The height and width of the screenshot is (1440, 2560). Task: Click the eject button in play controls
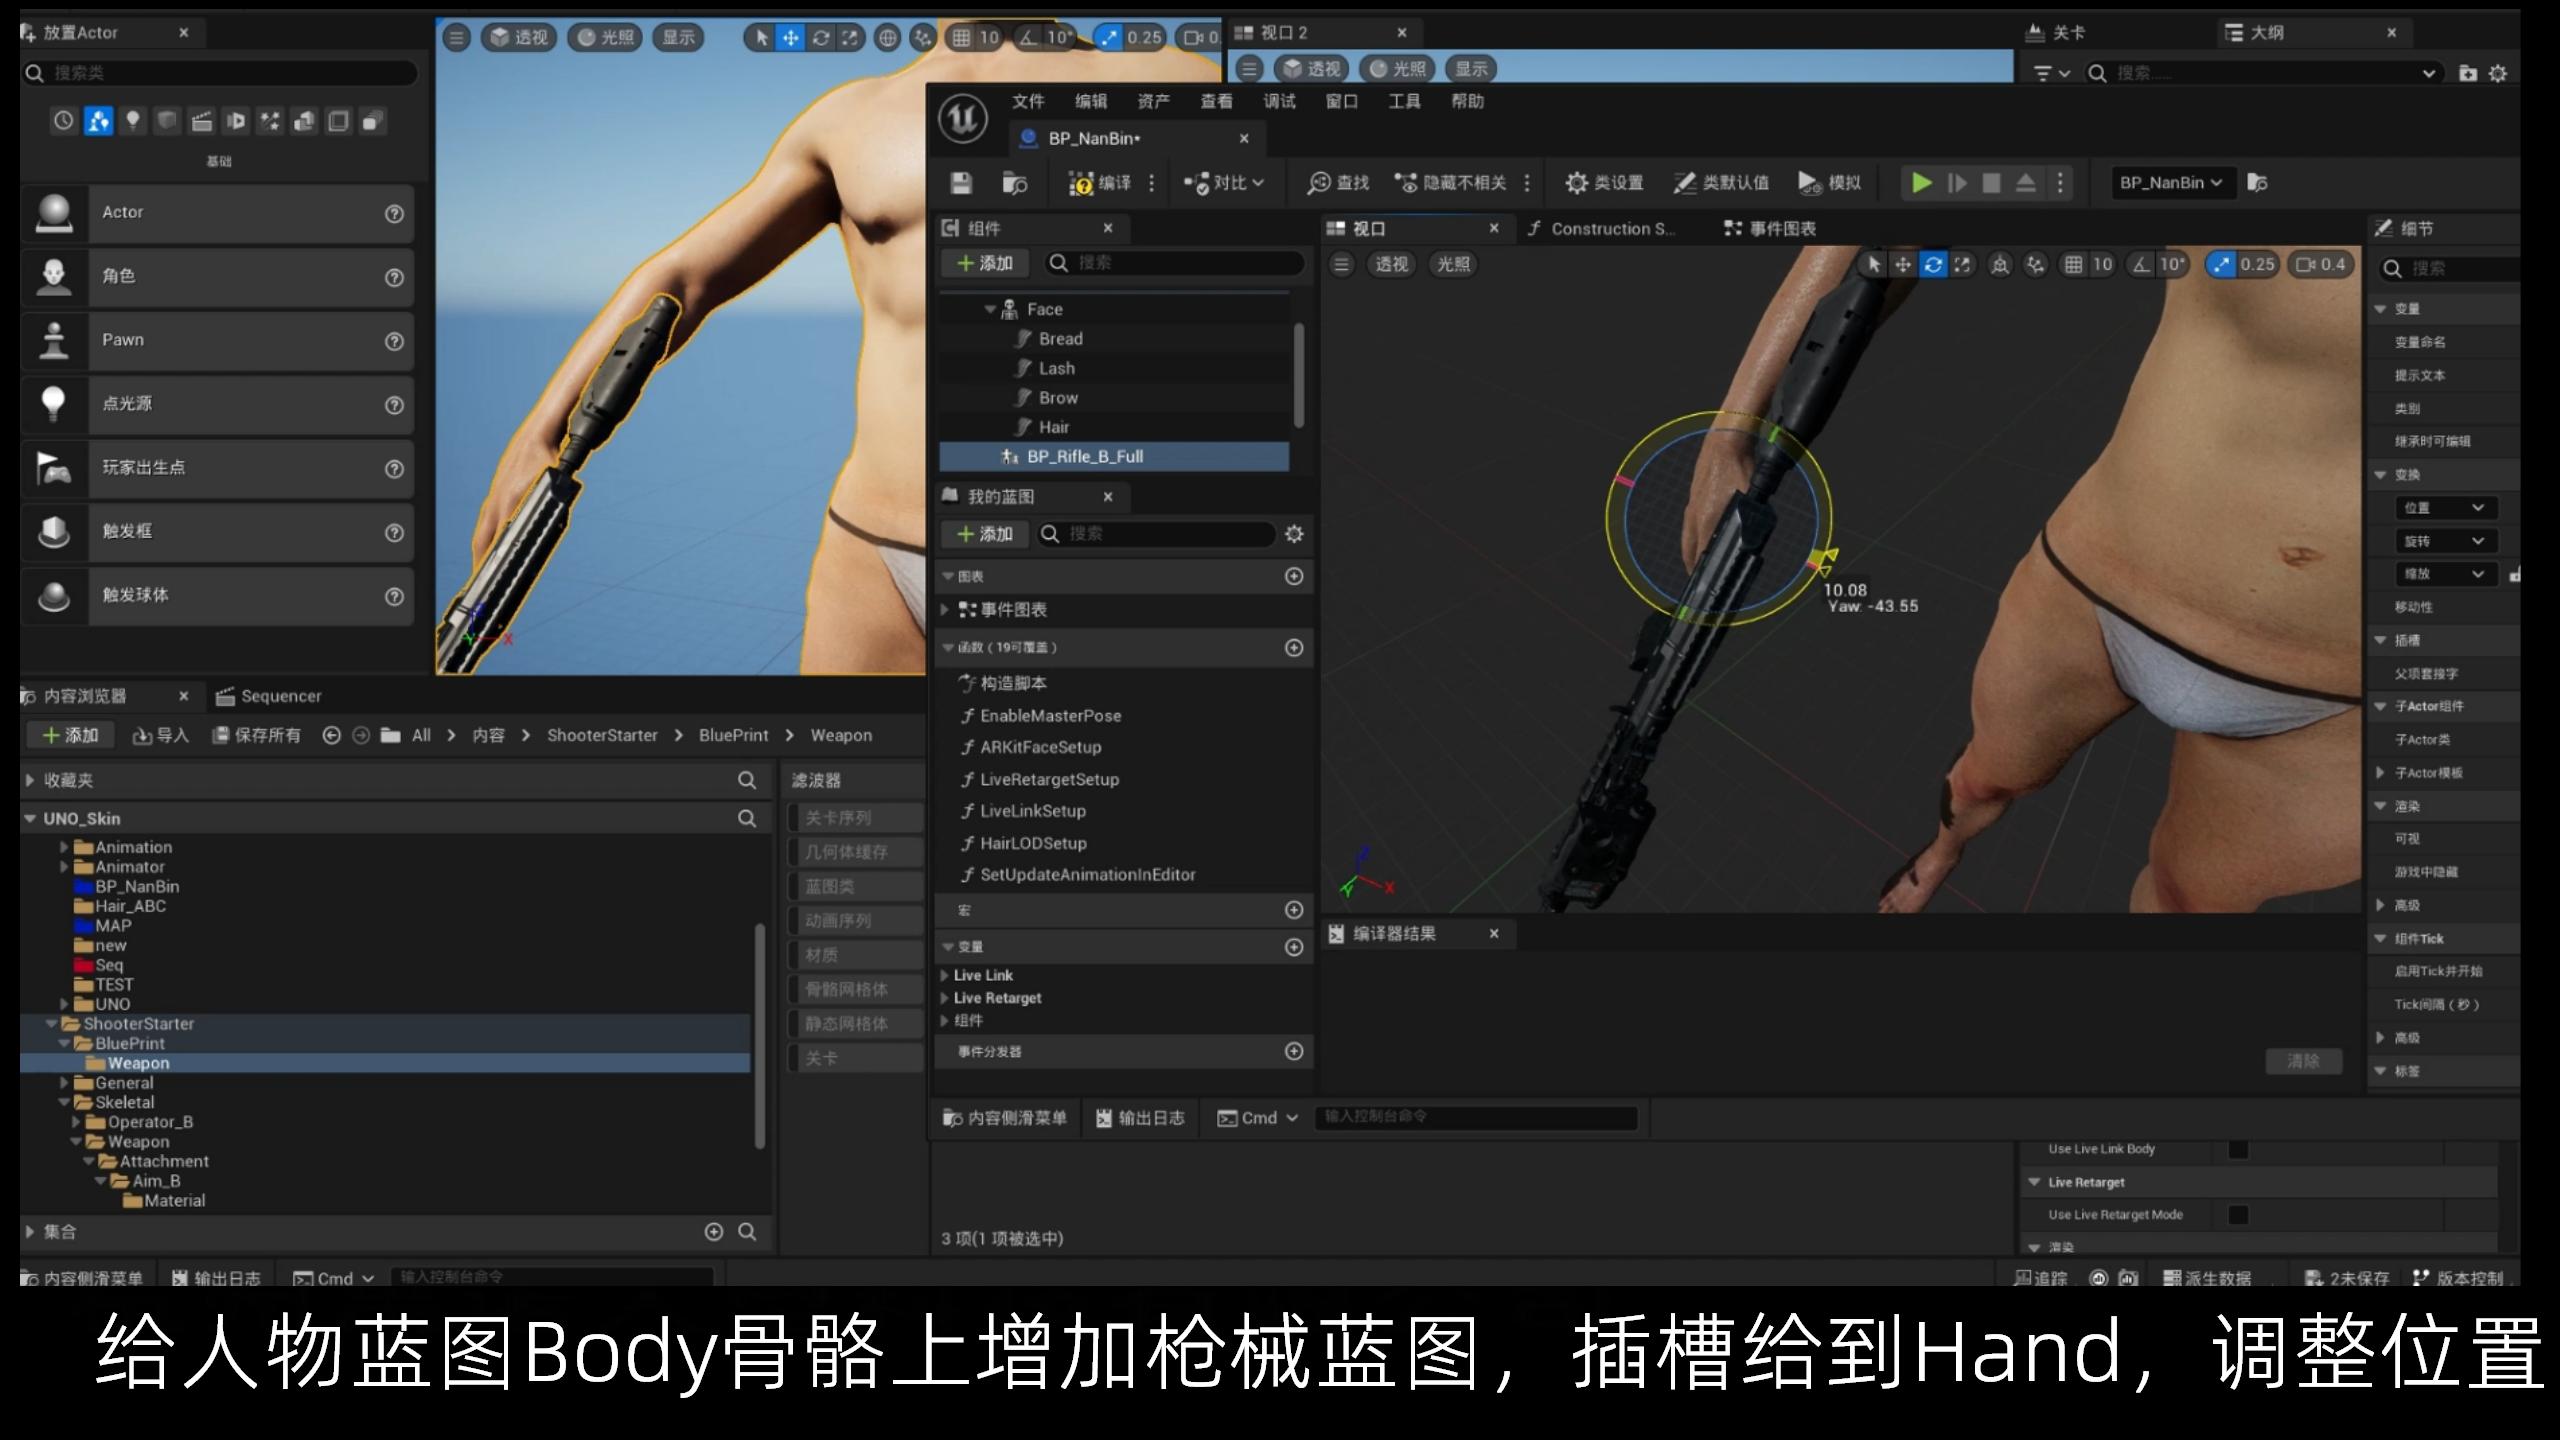tap(2025, 183)
